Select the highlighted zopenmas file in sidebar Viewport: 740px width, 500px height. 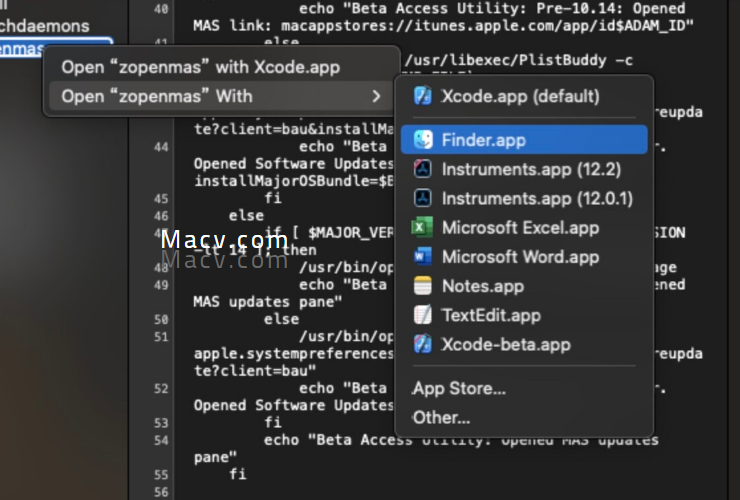23,49
